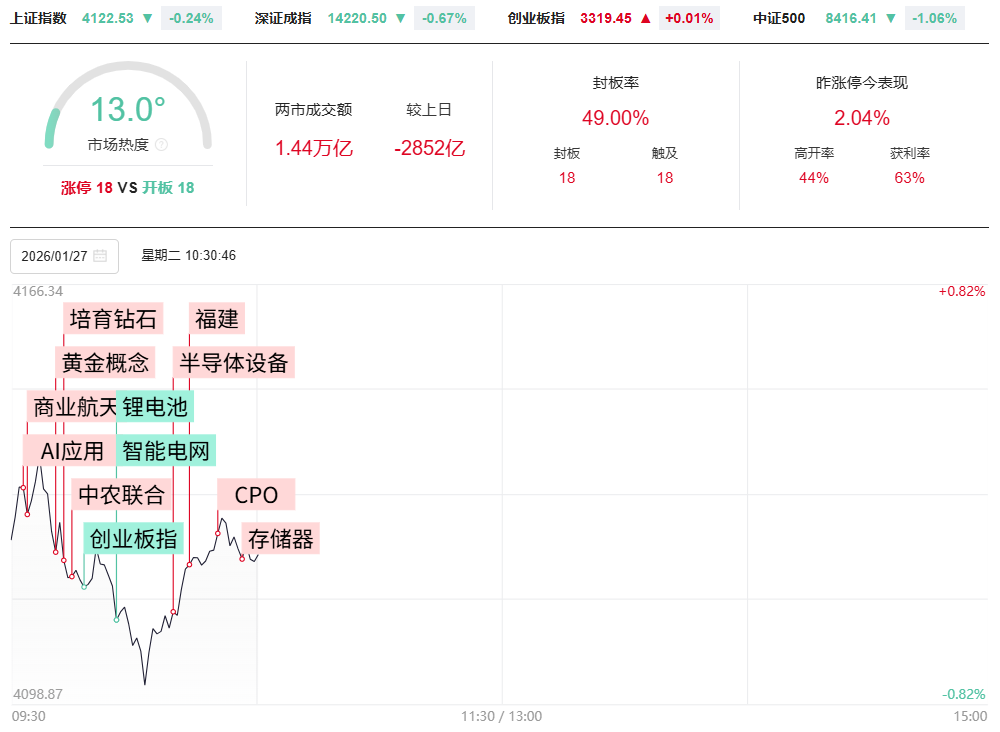Click the 涨停 18 count
Viewport: 1000px width, 732px height.
pos(87,187)
